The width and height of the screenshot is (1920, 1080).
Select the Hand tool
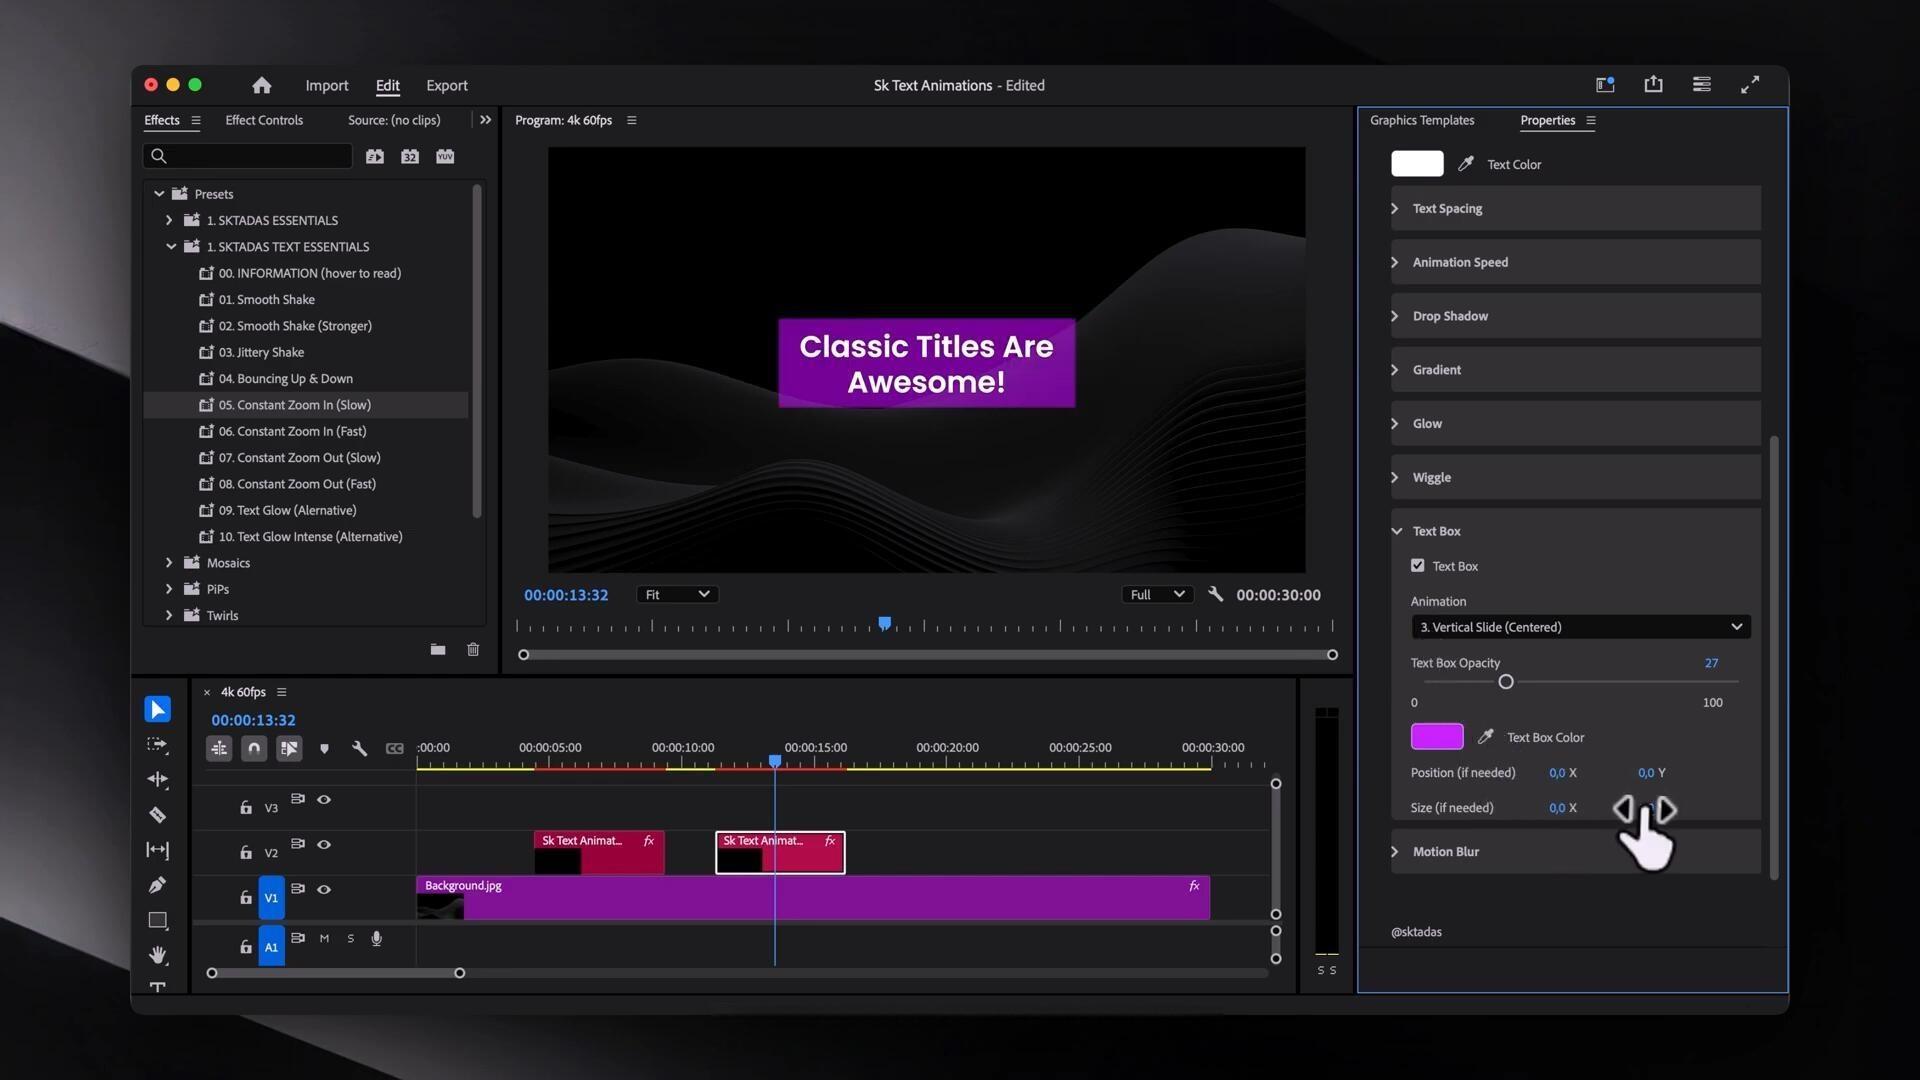tap(158, 954)
